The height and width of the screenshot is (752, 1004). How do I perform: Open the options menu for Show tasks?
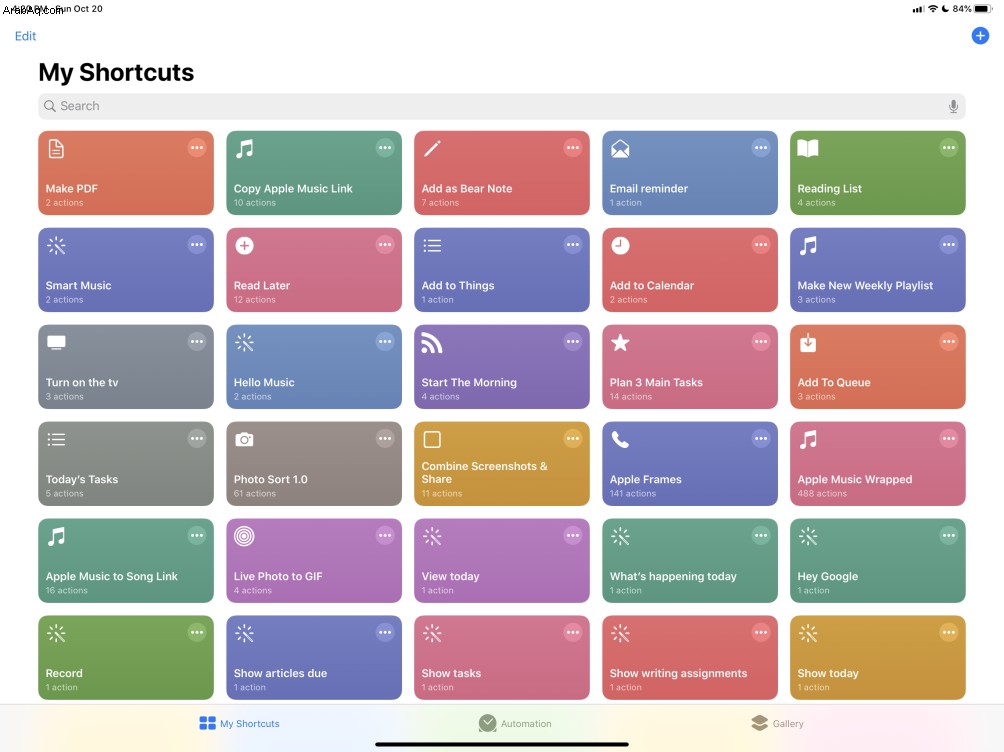tap(572, 633)
